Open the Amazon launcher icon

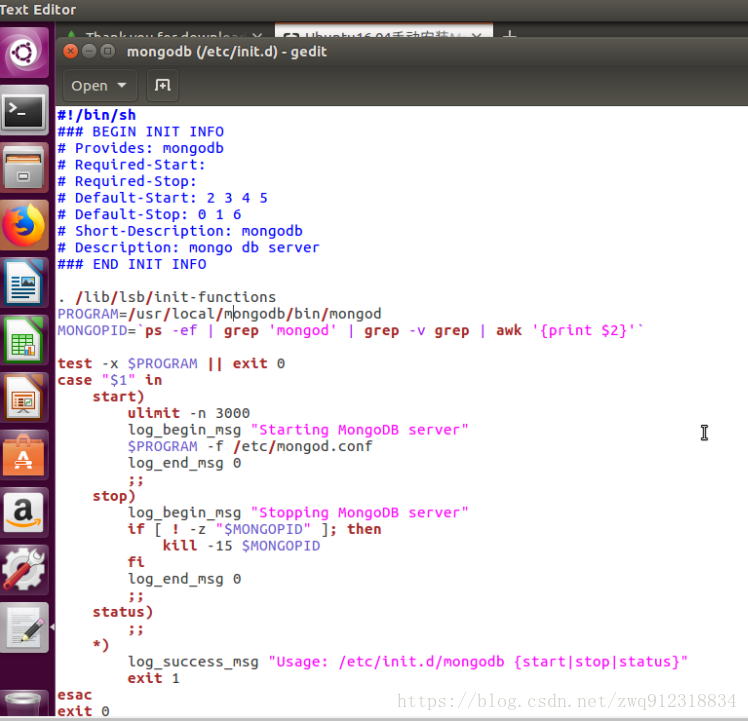coord(25,512)
